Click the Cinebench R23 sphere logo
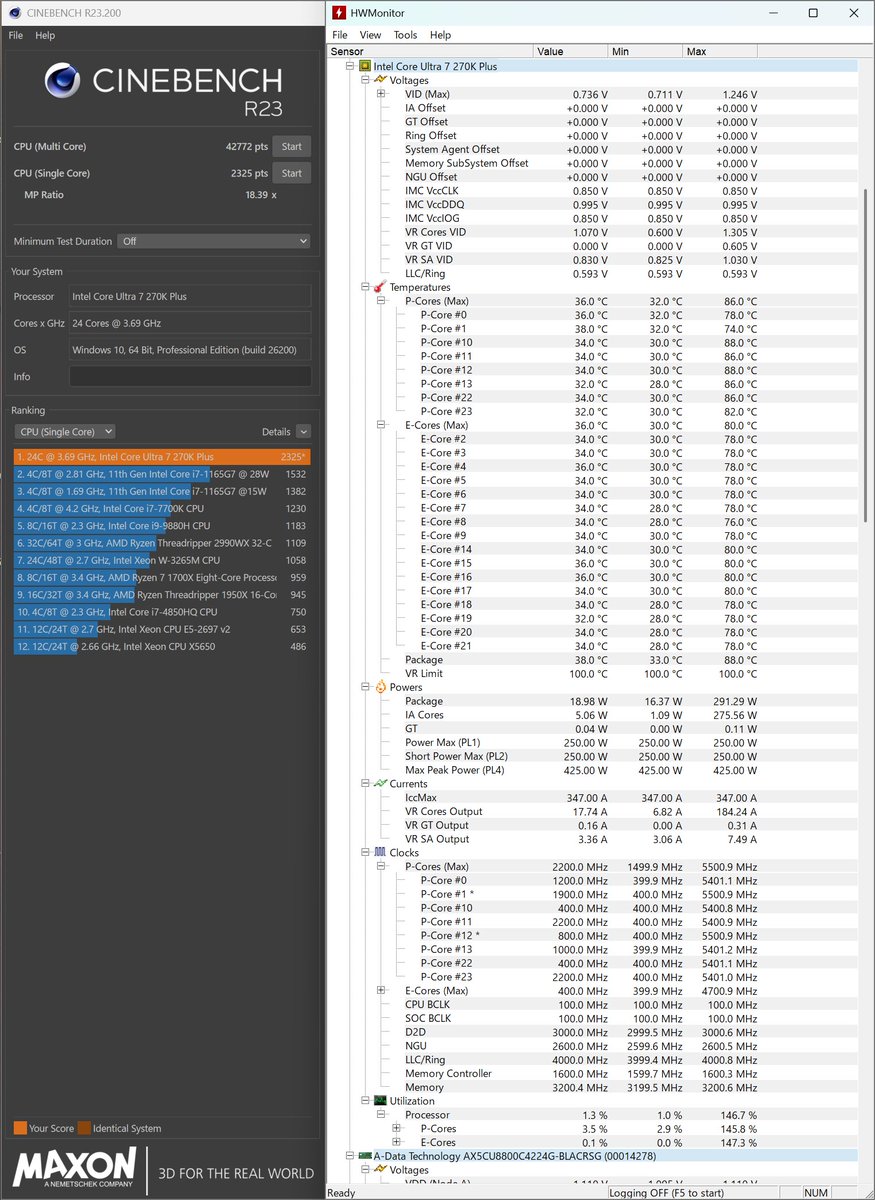 pos(63,81)
